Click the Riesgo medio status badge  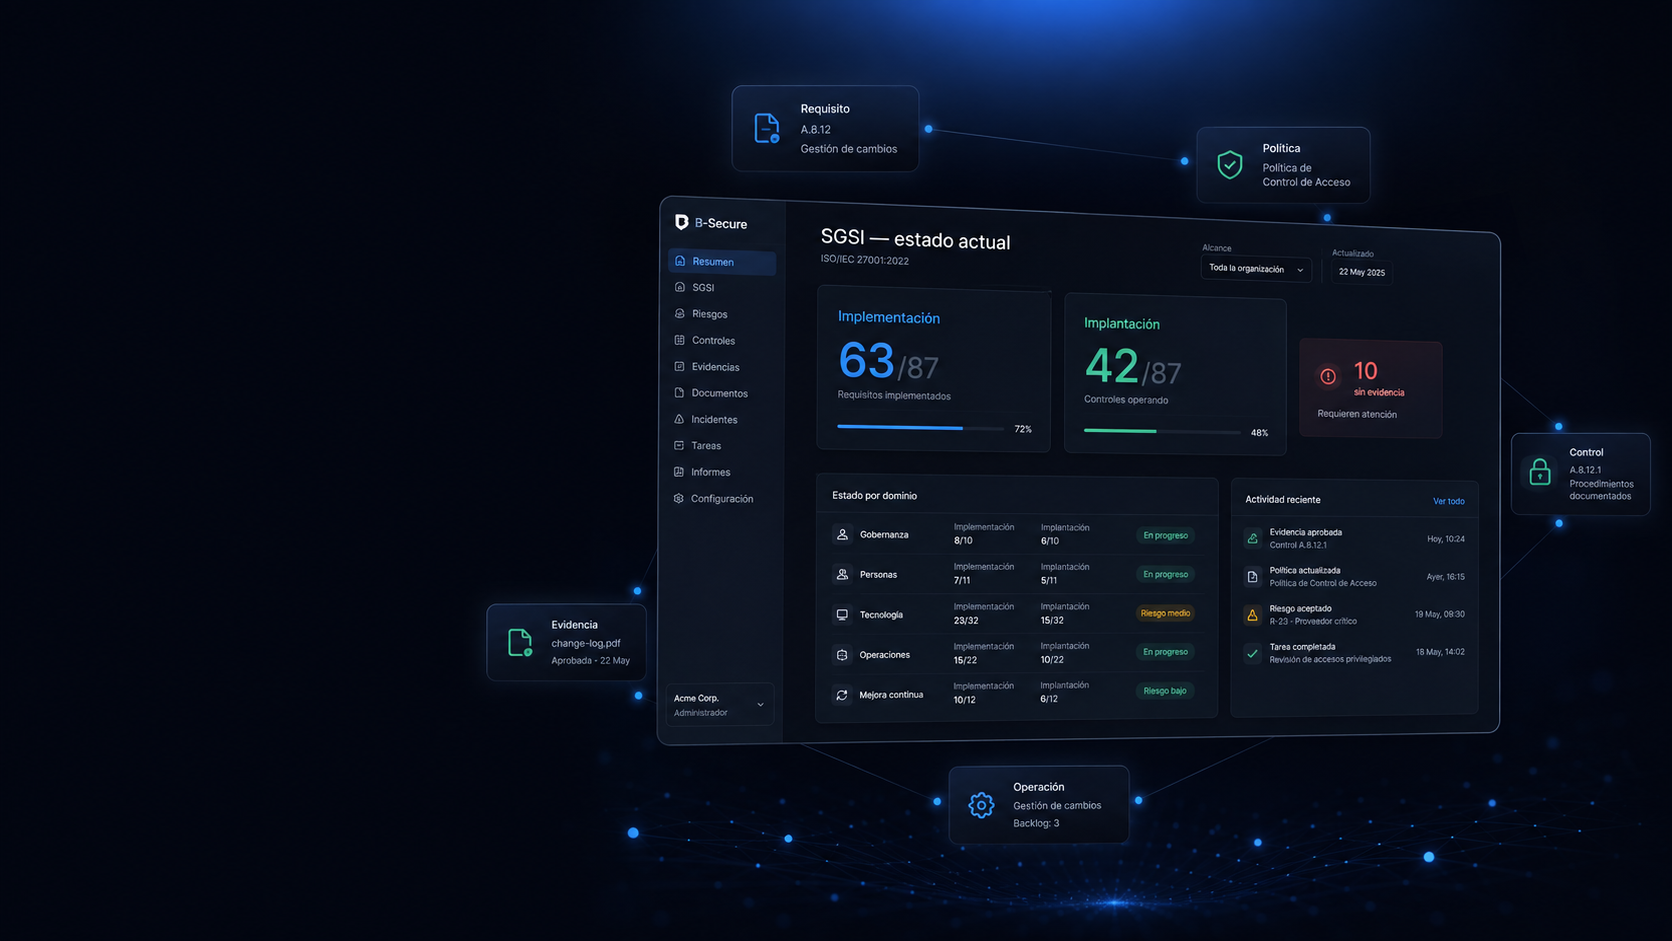point(1166,613)
